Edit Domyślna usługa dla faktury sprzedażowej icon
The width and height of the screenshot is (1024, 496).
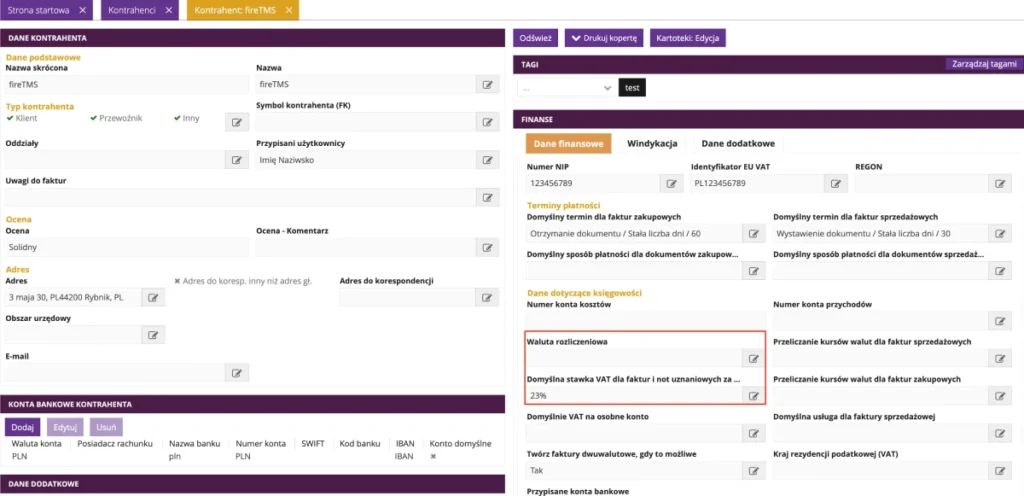point(999,433)
